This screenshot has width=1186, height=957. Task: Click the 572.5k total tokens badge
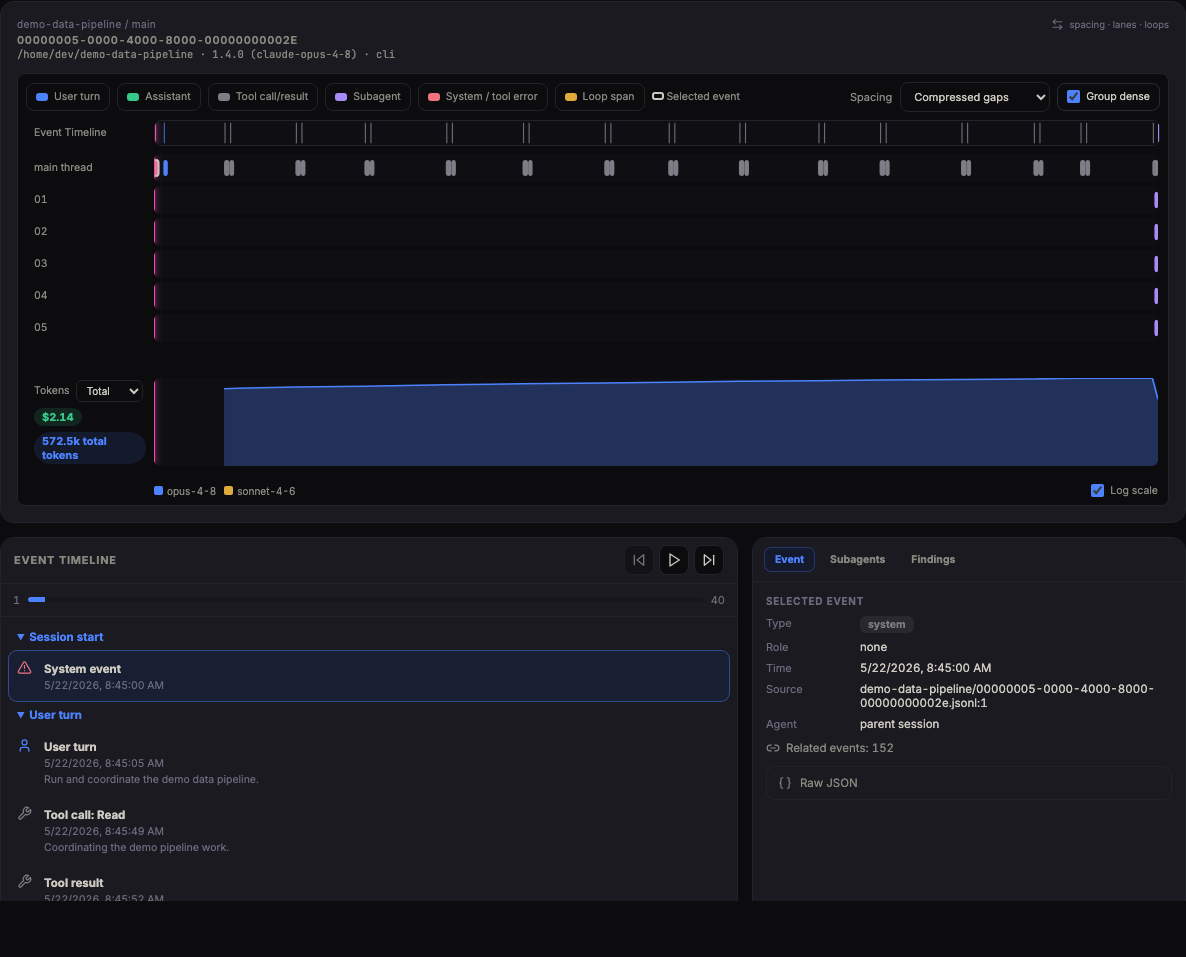tap(89, 448)
